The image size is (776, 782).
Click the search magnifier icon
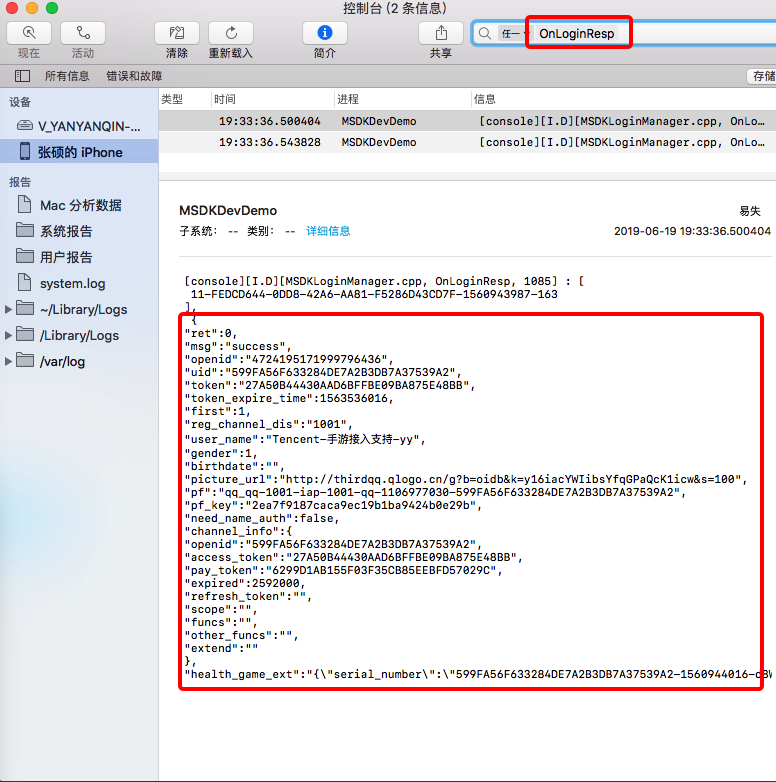click(x=484, y=33)
